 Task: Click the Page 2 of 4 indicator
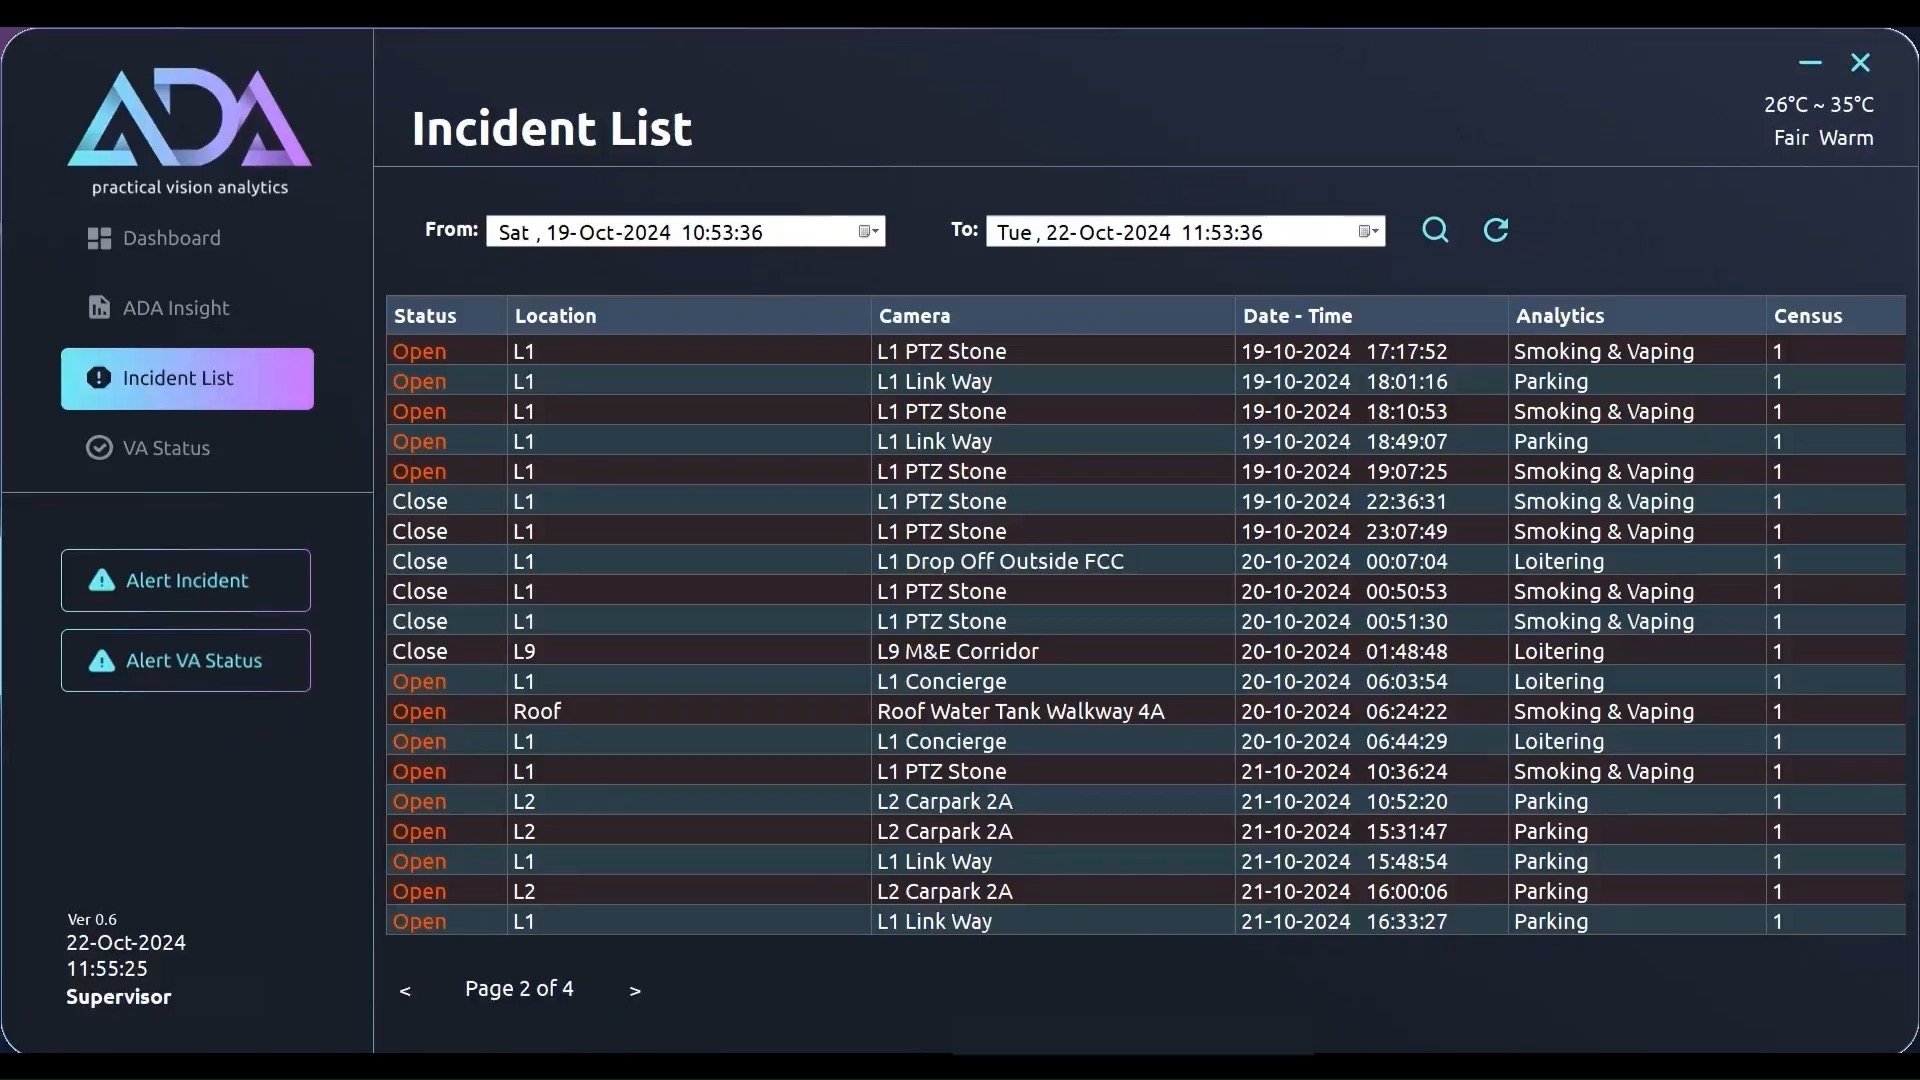tap(519, 989)
